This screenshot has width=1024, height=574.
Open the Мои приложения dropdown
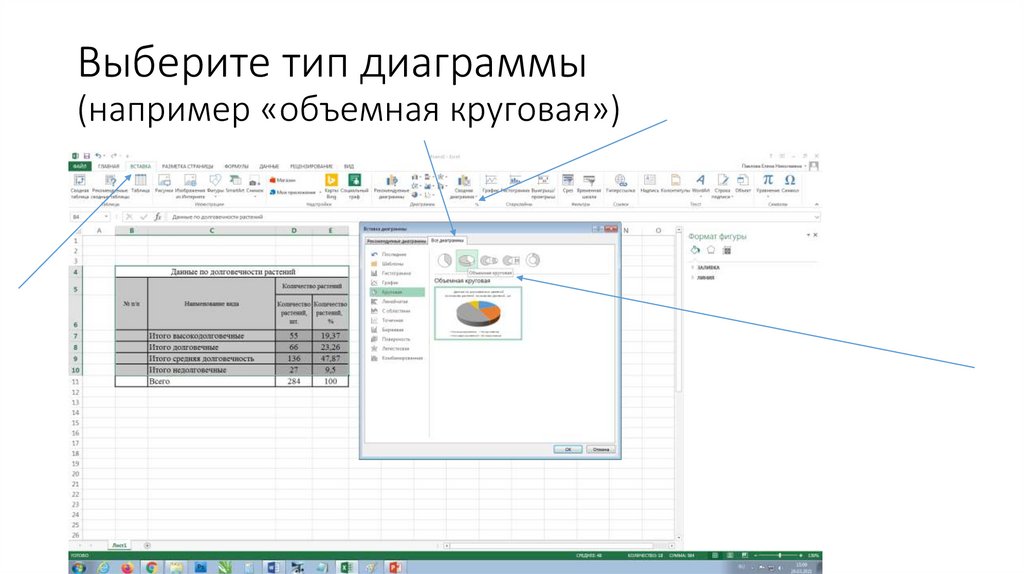(x=320, y=193)
